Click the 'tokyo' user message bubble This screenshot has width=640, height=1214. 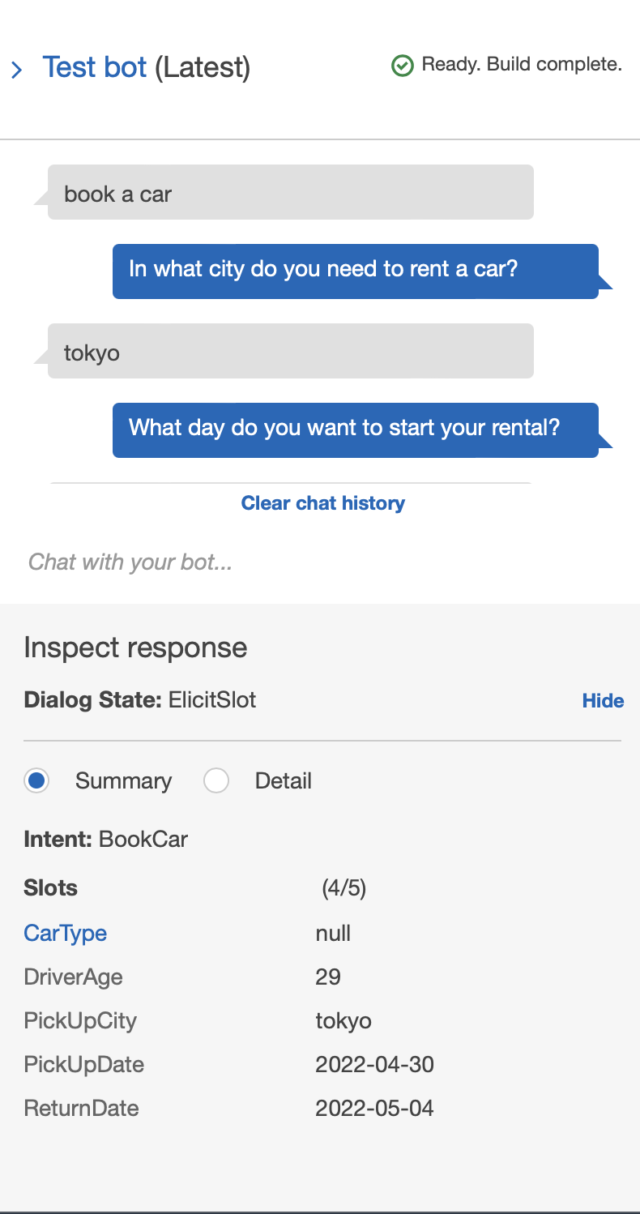click(291, 351)
